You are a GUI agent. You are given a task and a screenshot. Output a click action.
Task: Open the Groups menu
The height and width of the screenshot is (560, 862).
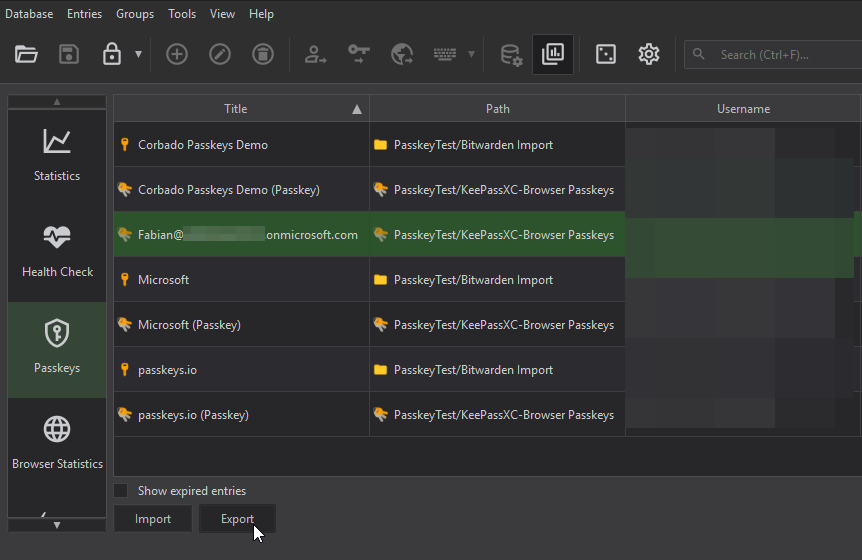[135, 14]
